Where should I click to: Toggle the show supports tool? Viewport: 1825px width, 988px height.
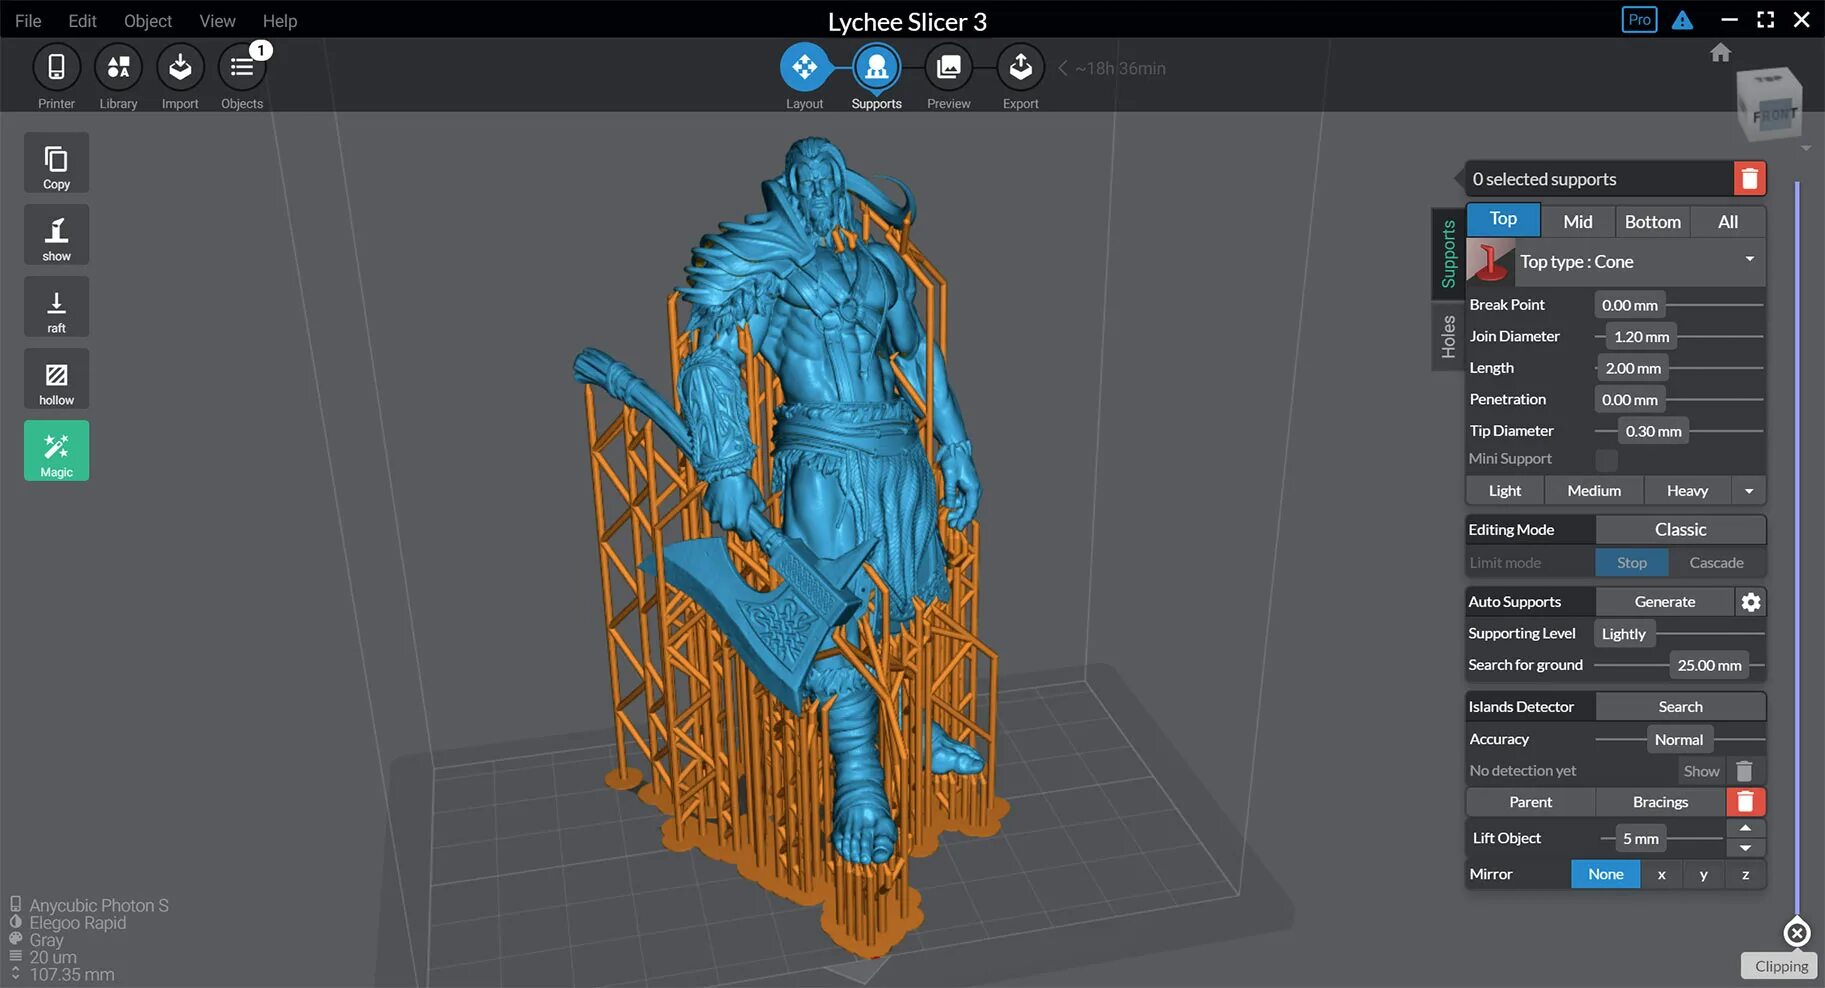click(57, 235)
